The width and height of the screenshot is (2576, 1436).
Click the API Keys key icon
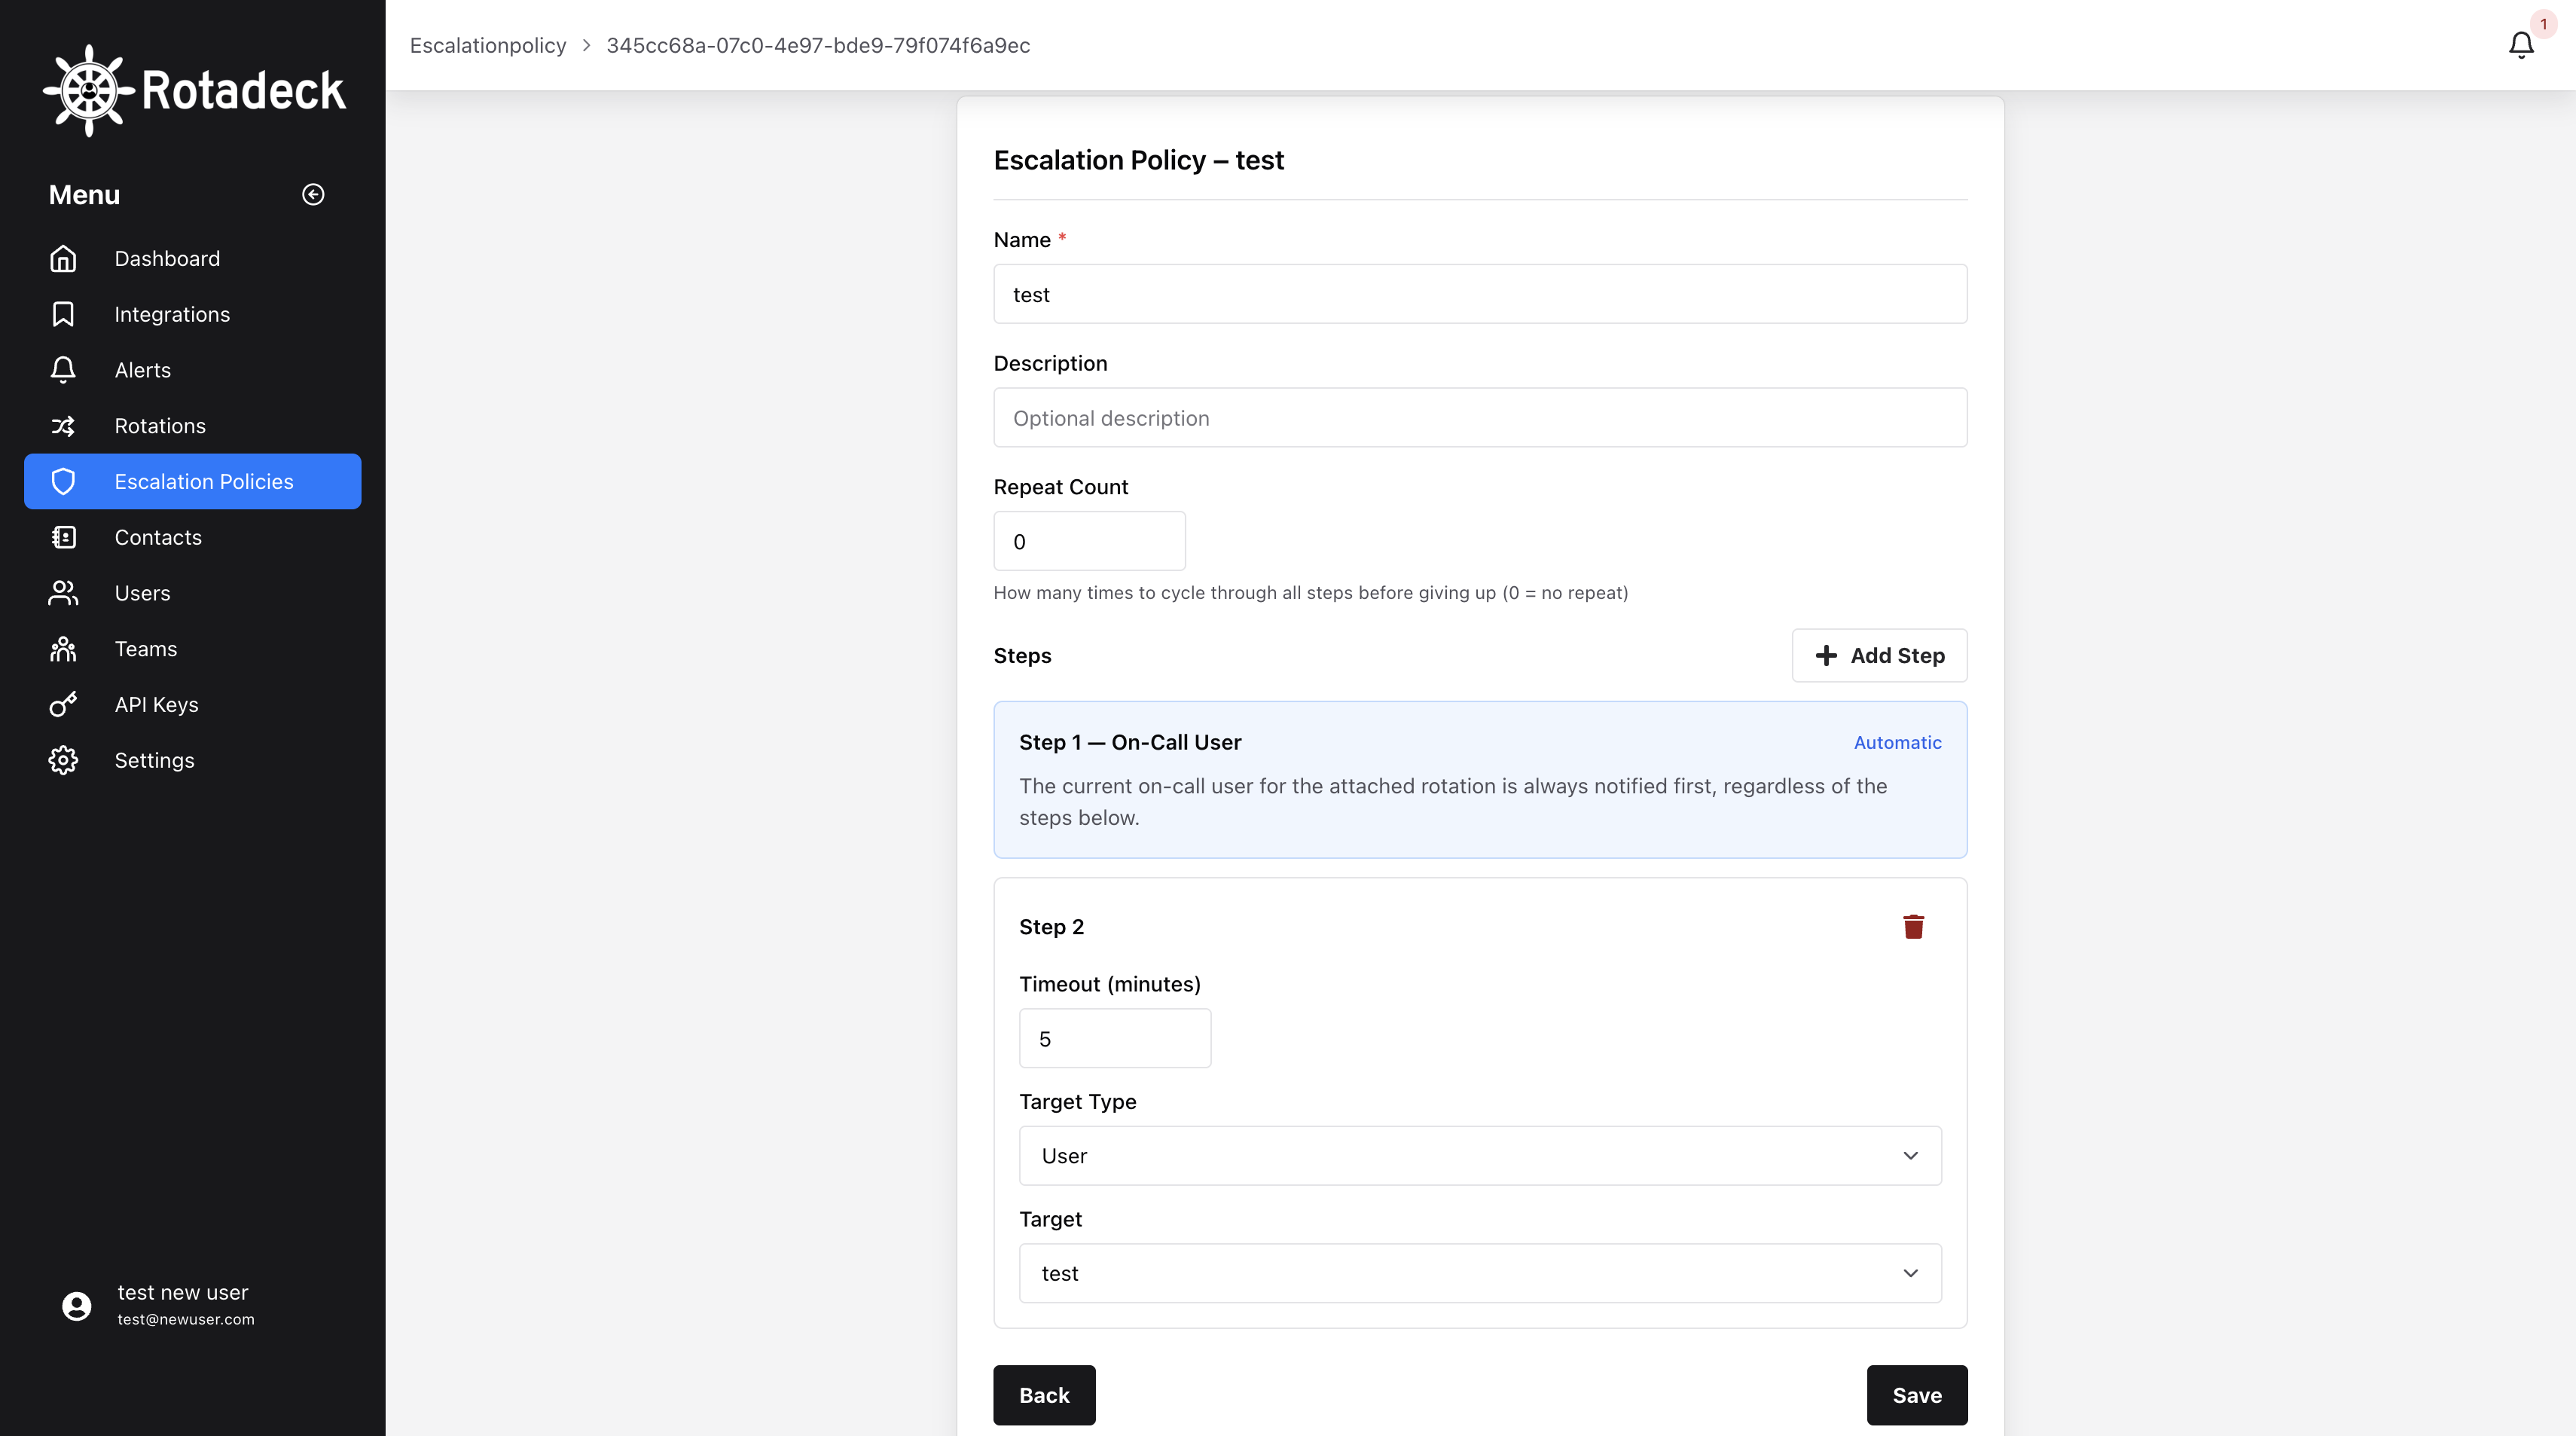[63, 704]
